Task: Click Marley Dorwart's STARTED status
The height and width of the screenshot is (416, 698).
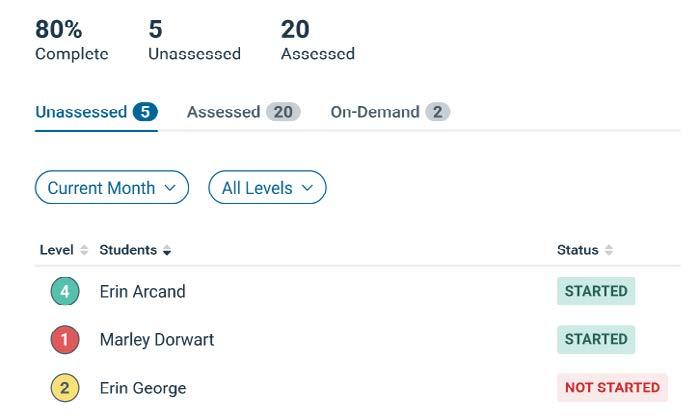Action: (x=596, y=340)
